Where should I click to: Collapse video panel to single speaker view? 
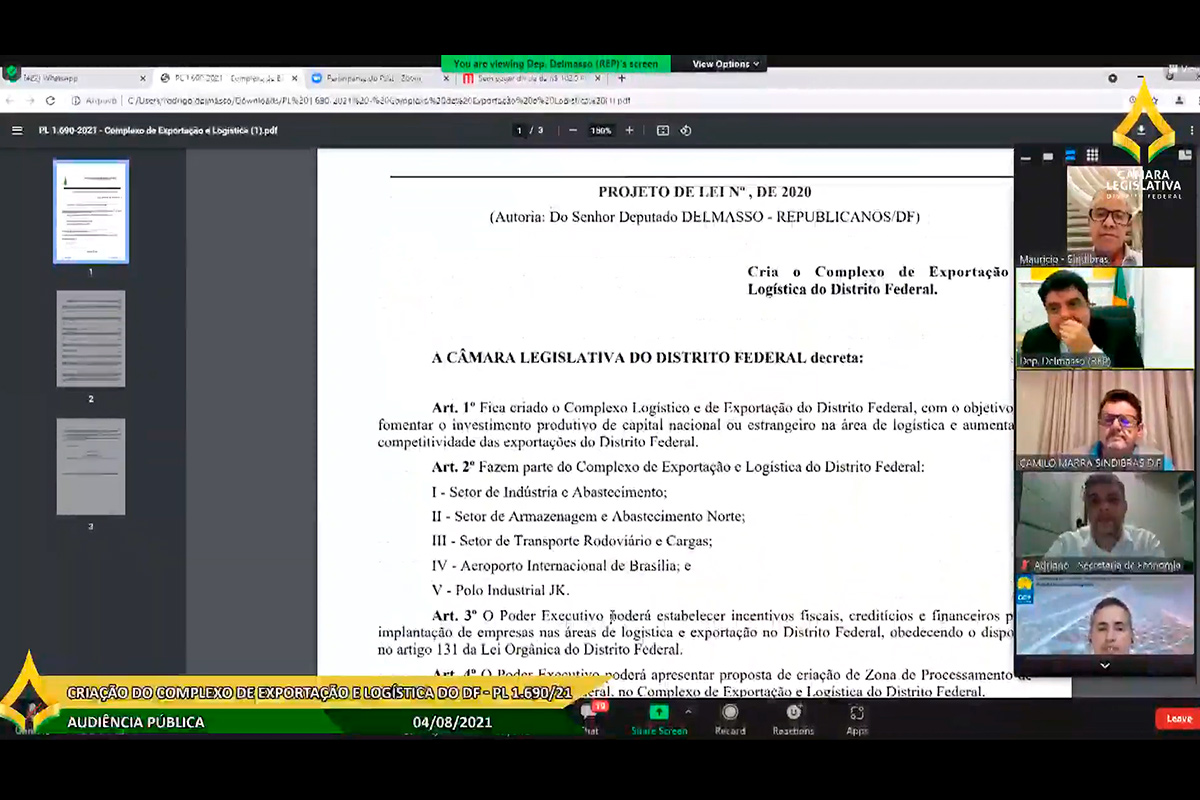coord(1047,156)
